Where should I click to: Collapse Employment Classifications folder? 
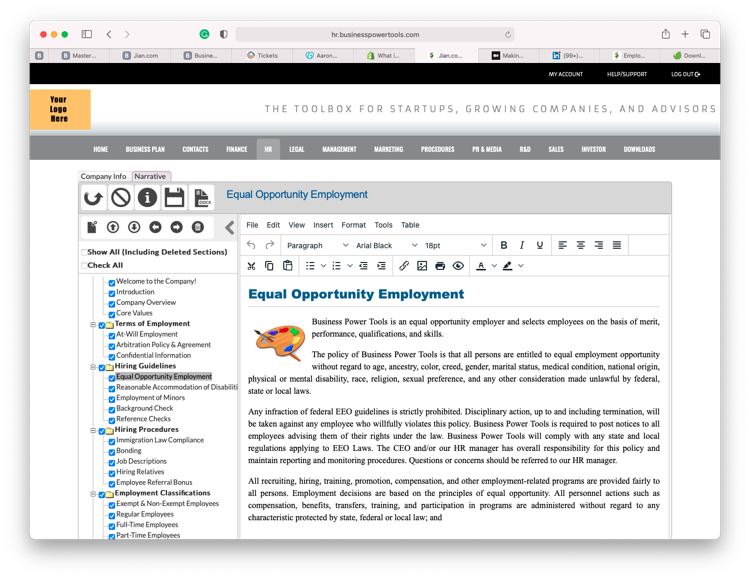(x=93, y=494)
